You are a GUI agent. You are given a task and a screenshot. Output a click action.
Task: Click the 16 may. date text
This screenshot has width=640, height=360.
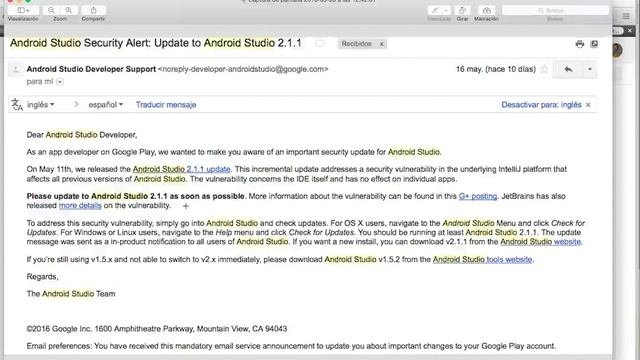click(496, 69)
